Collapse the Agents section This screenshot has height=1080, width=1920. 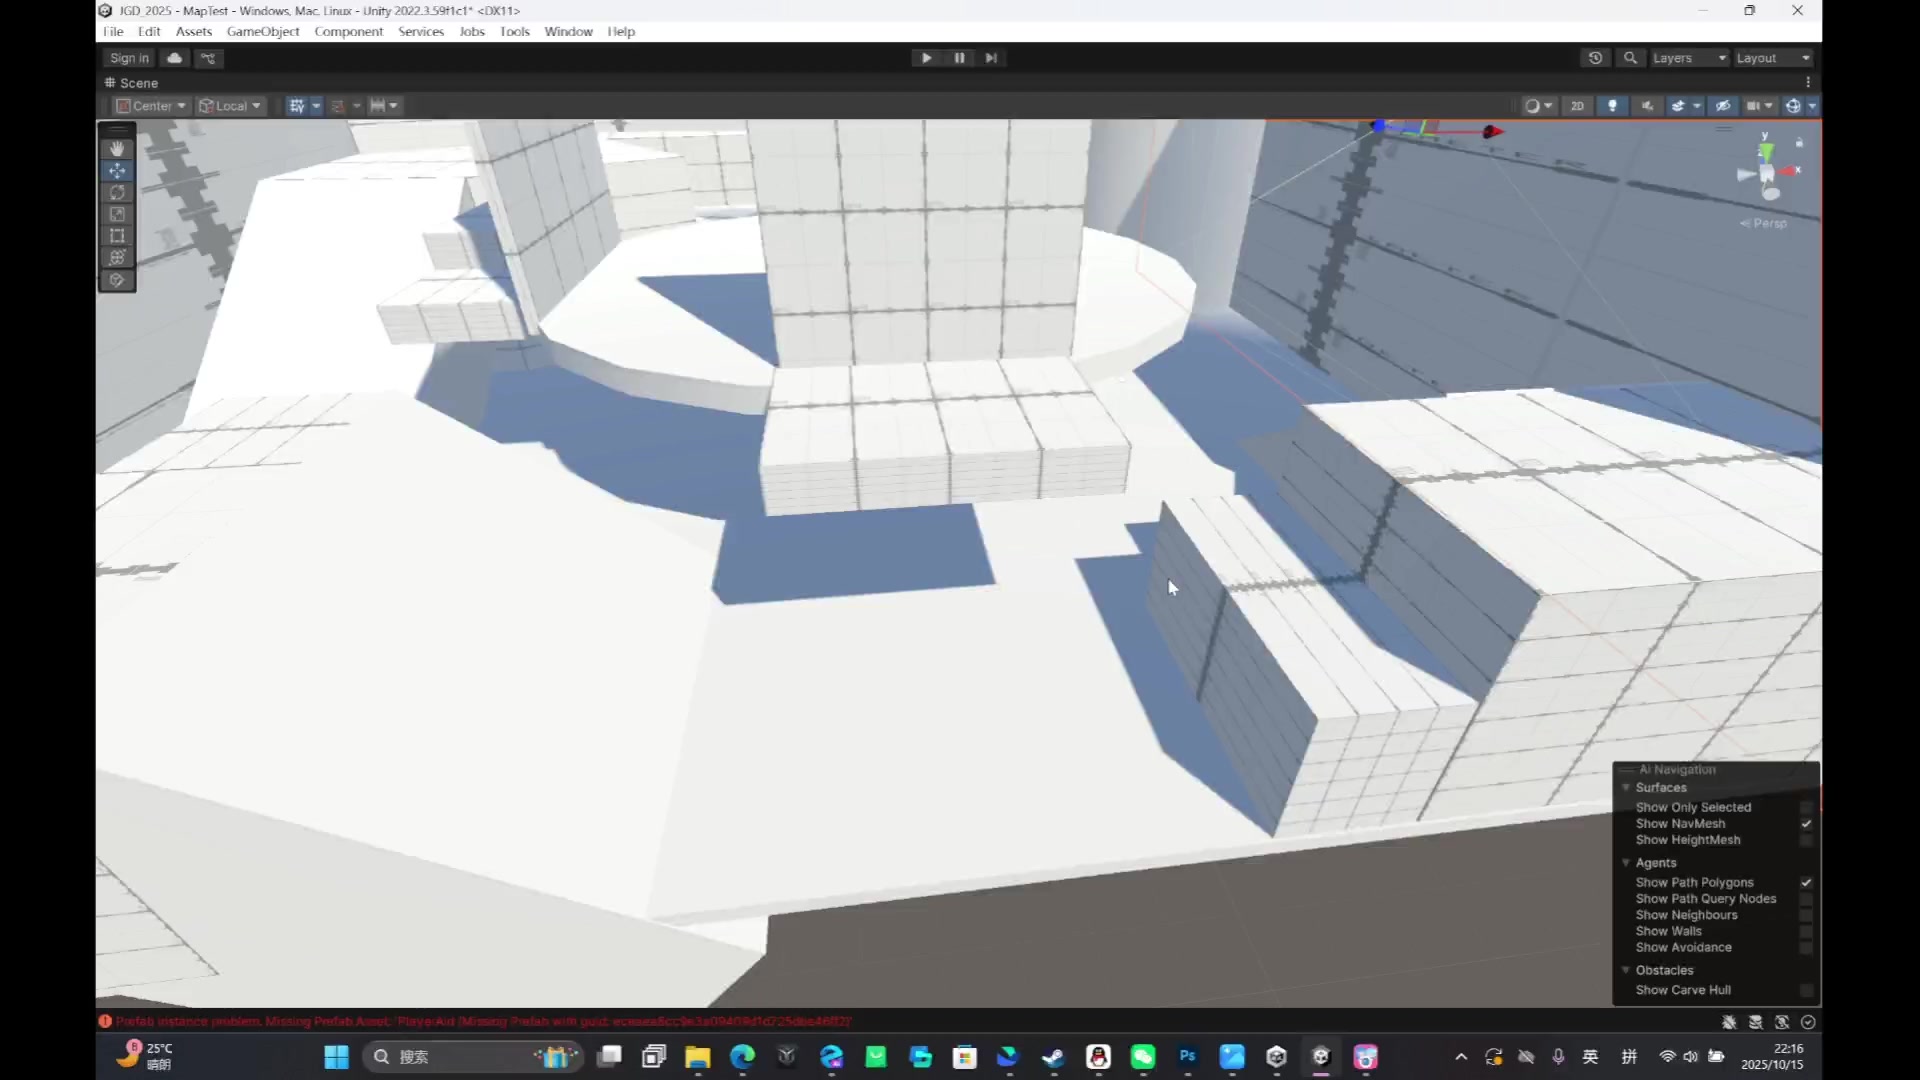coord(1626,863)
